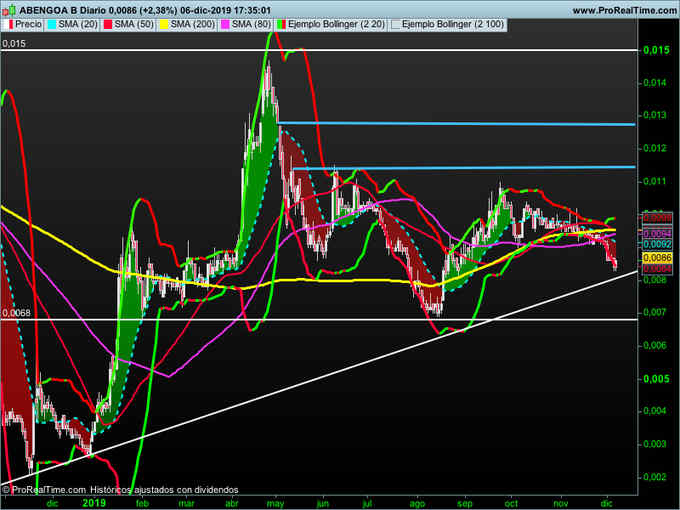The width and height of the screenshot is (680, 510).
Task: Click the 0,0068 support line label on left
Action: pos(16,313)
